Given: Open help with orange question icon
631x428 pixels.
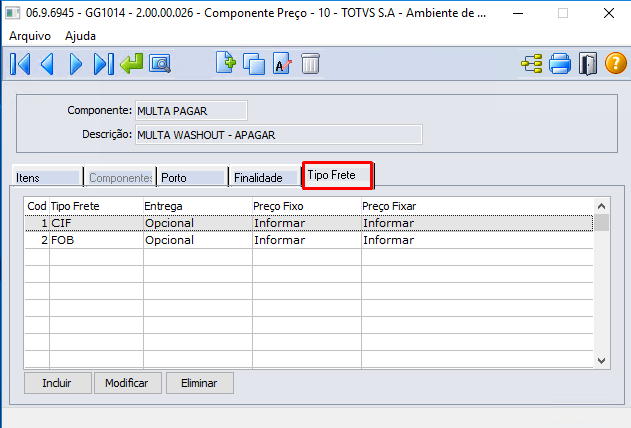Looking at the screenshot, I should 616,64.
